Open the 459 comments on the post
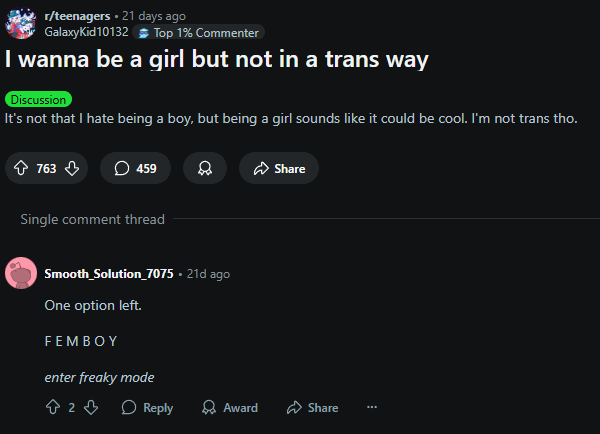This screenshot has width=600, height=434. (x=135, y=168)
